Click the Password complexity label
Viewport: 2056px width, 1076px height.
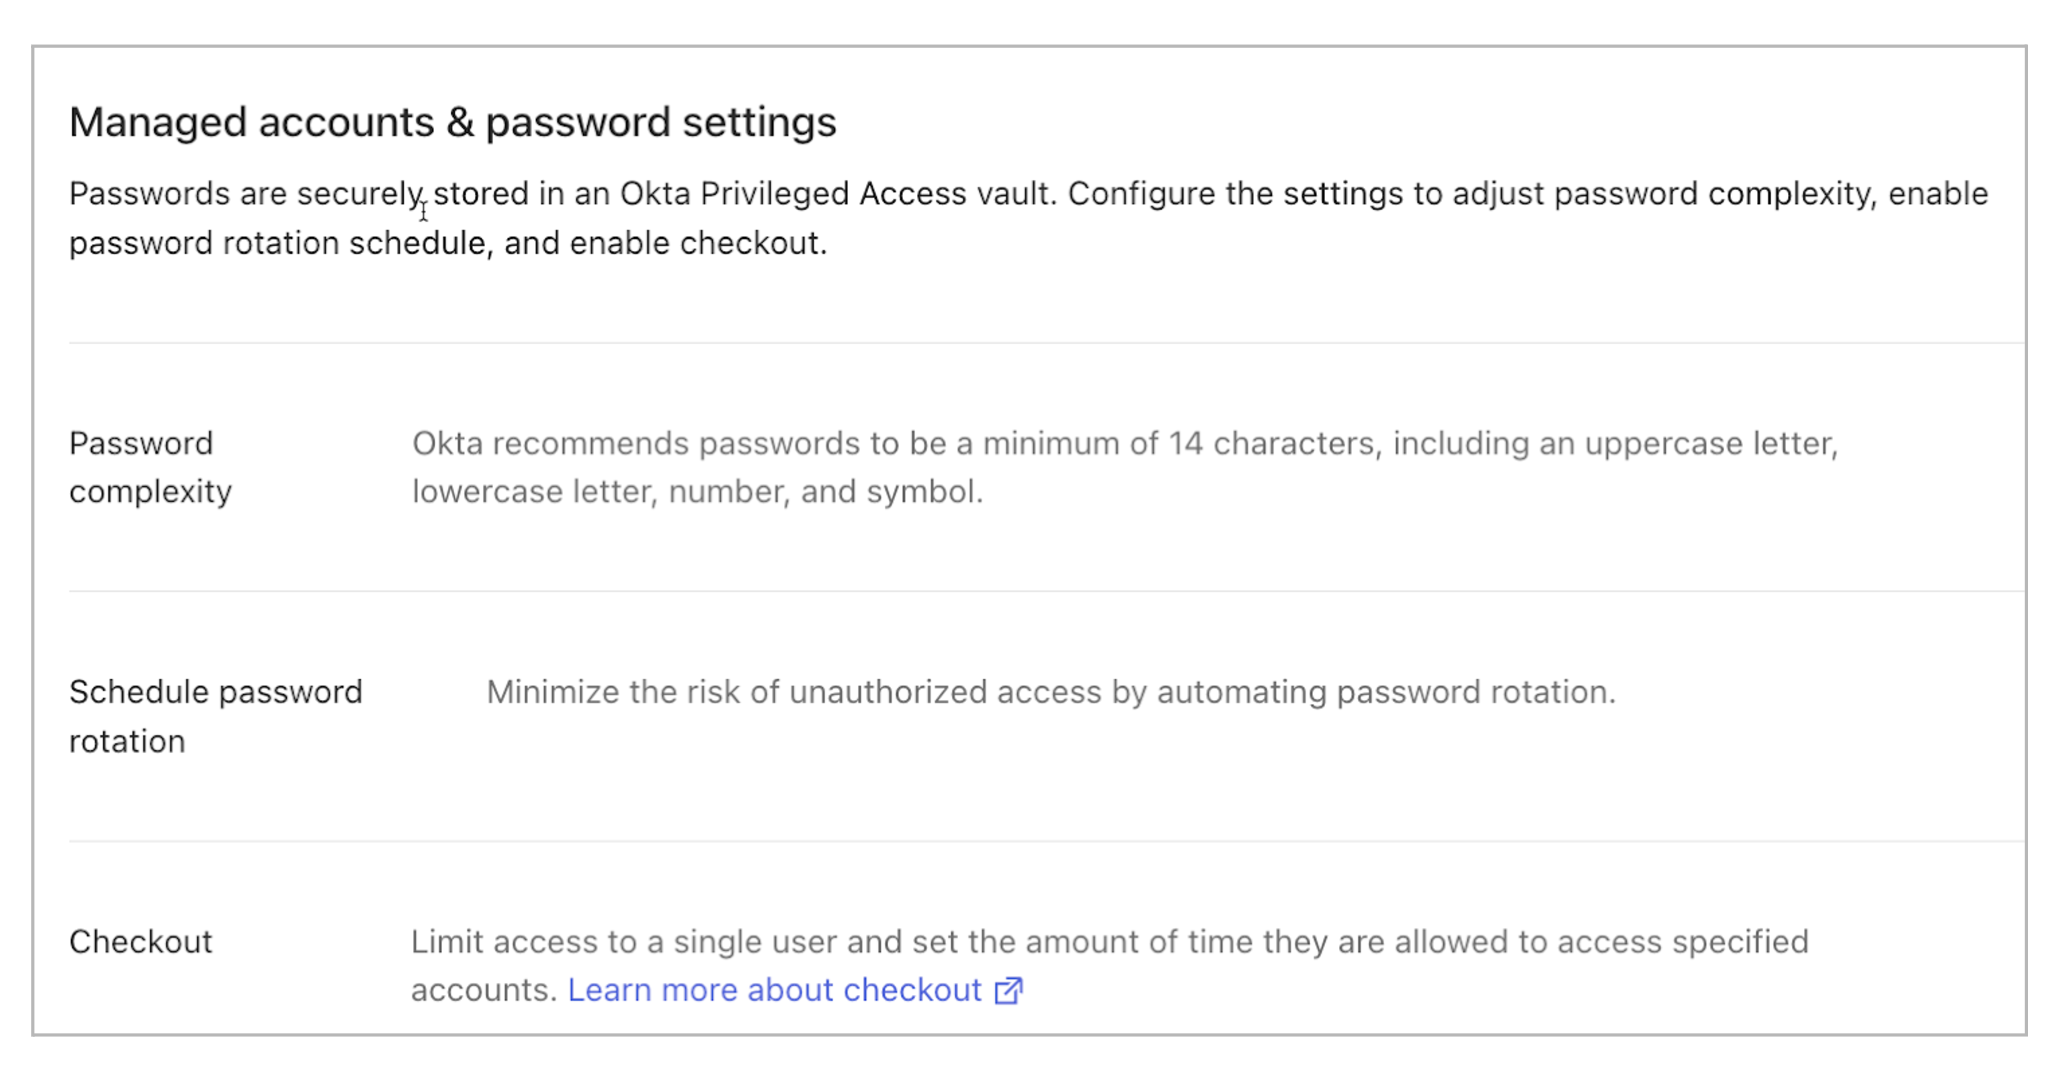(150, 468)
